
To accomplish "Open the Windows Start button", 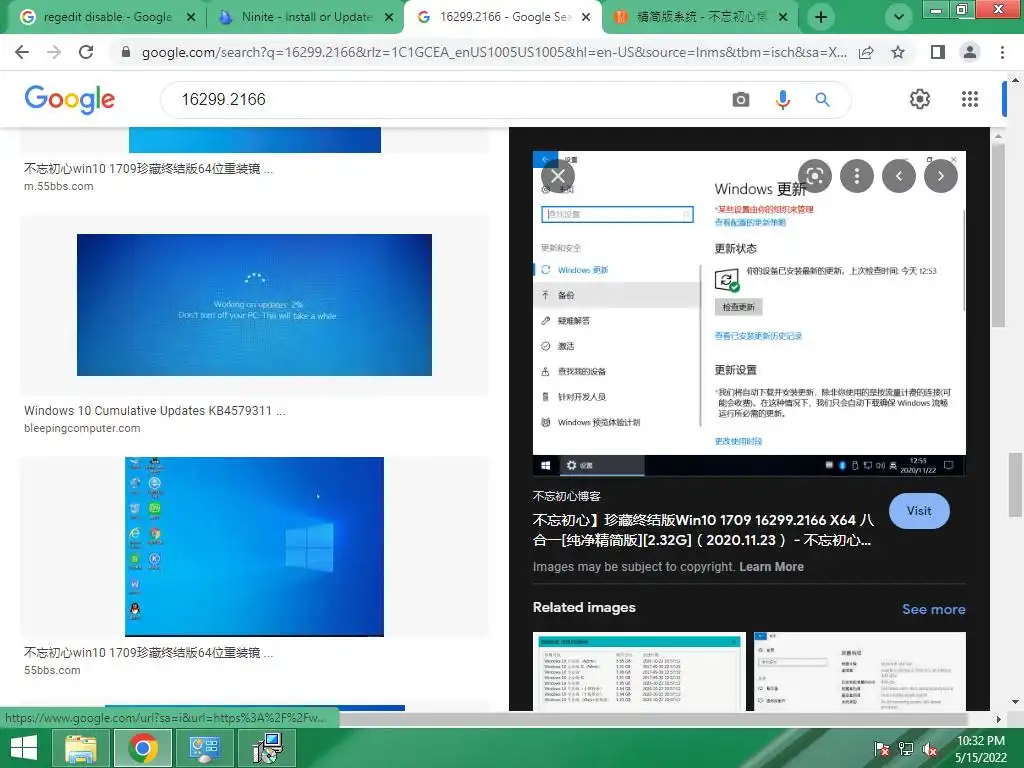I will (x=24, y=748).
